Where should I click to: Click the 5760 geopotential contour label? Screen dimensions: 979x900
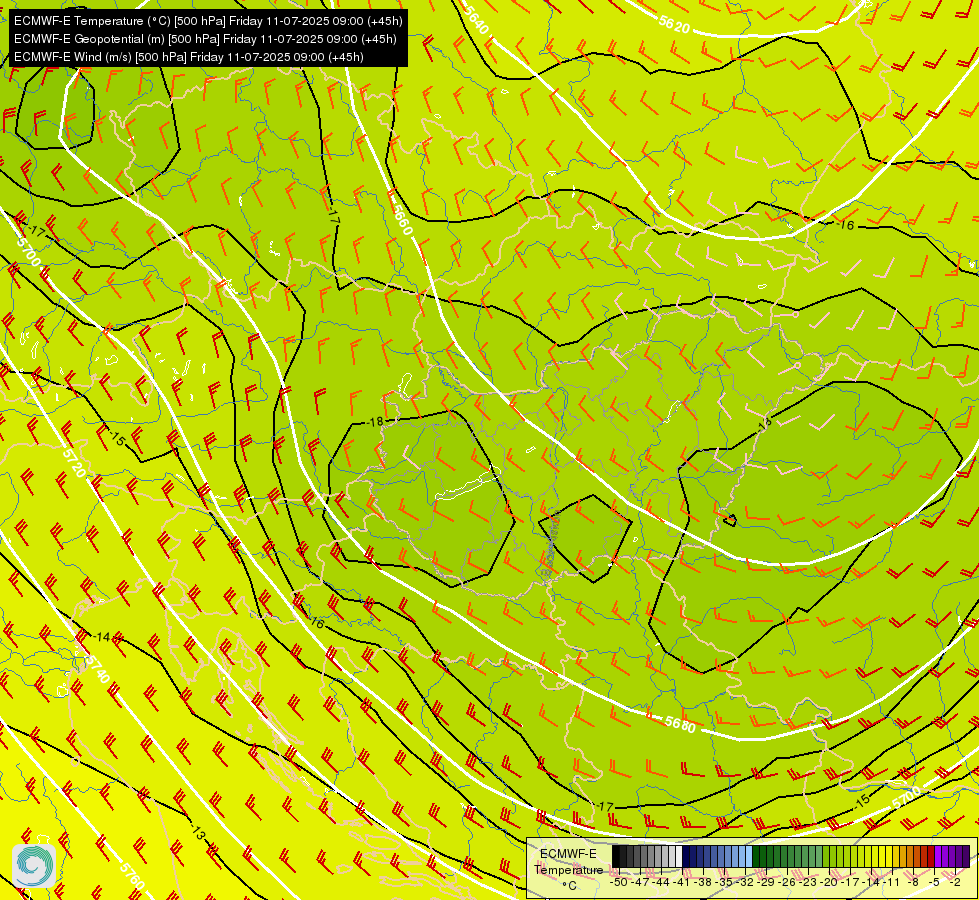(x=132, y=876)
